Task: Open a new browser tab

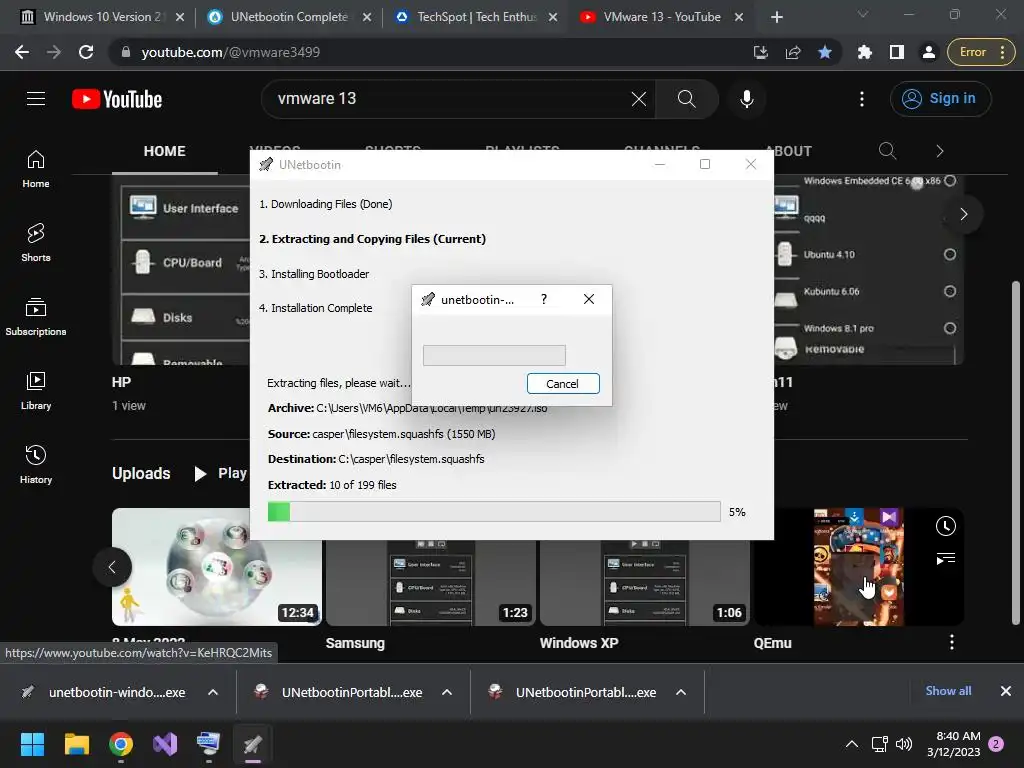Action: [776, 17]
